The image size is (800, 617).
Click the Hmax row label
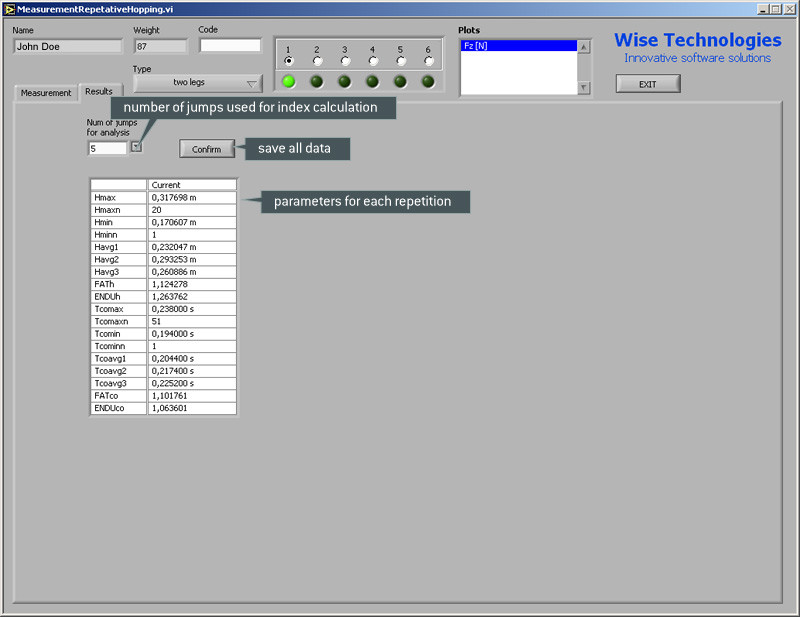coord(118,198)
